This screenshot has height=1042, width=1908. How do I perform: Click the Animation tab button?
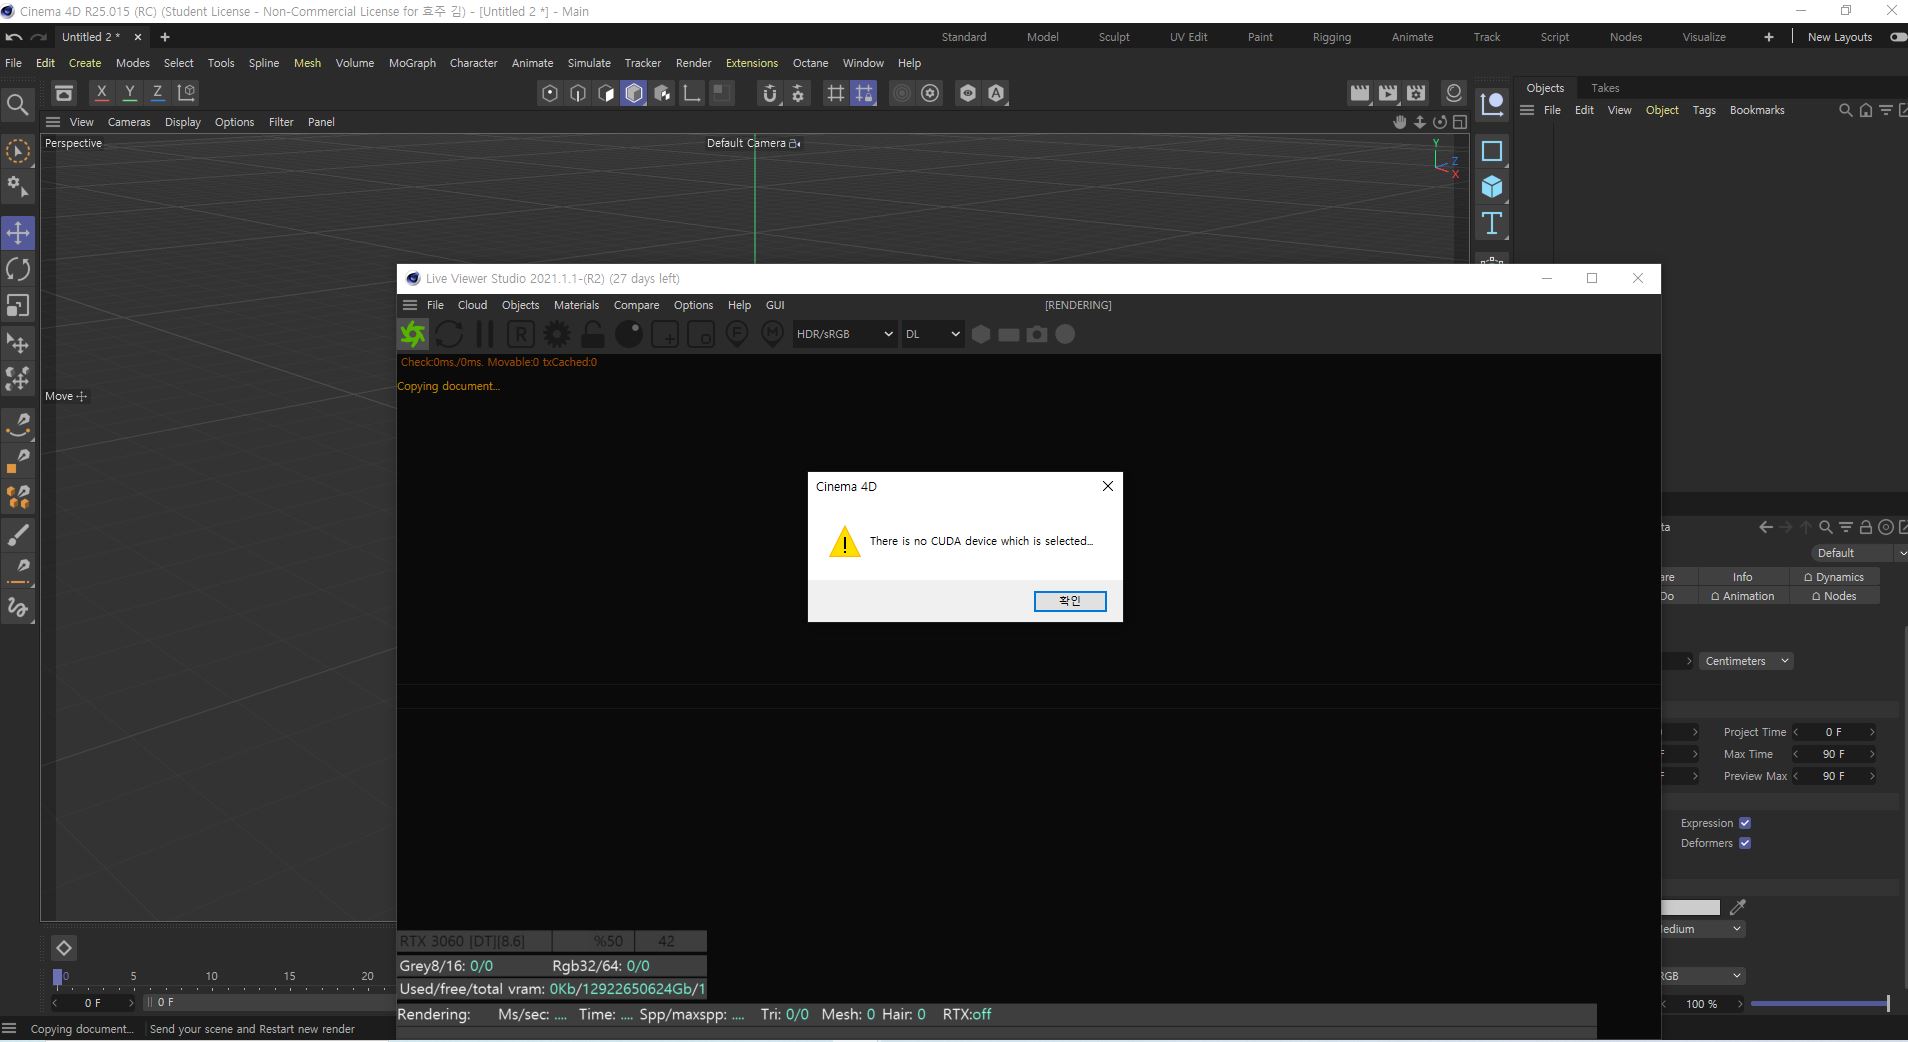[1743, 596]
